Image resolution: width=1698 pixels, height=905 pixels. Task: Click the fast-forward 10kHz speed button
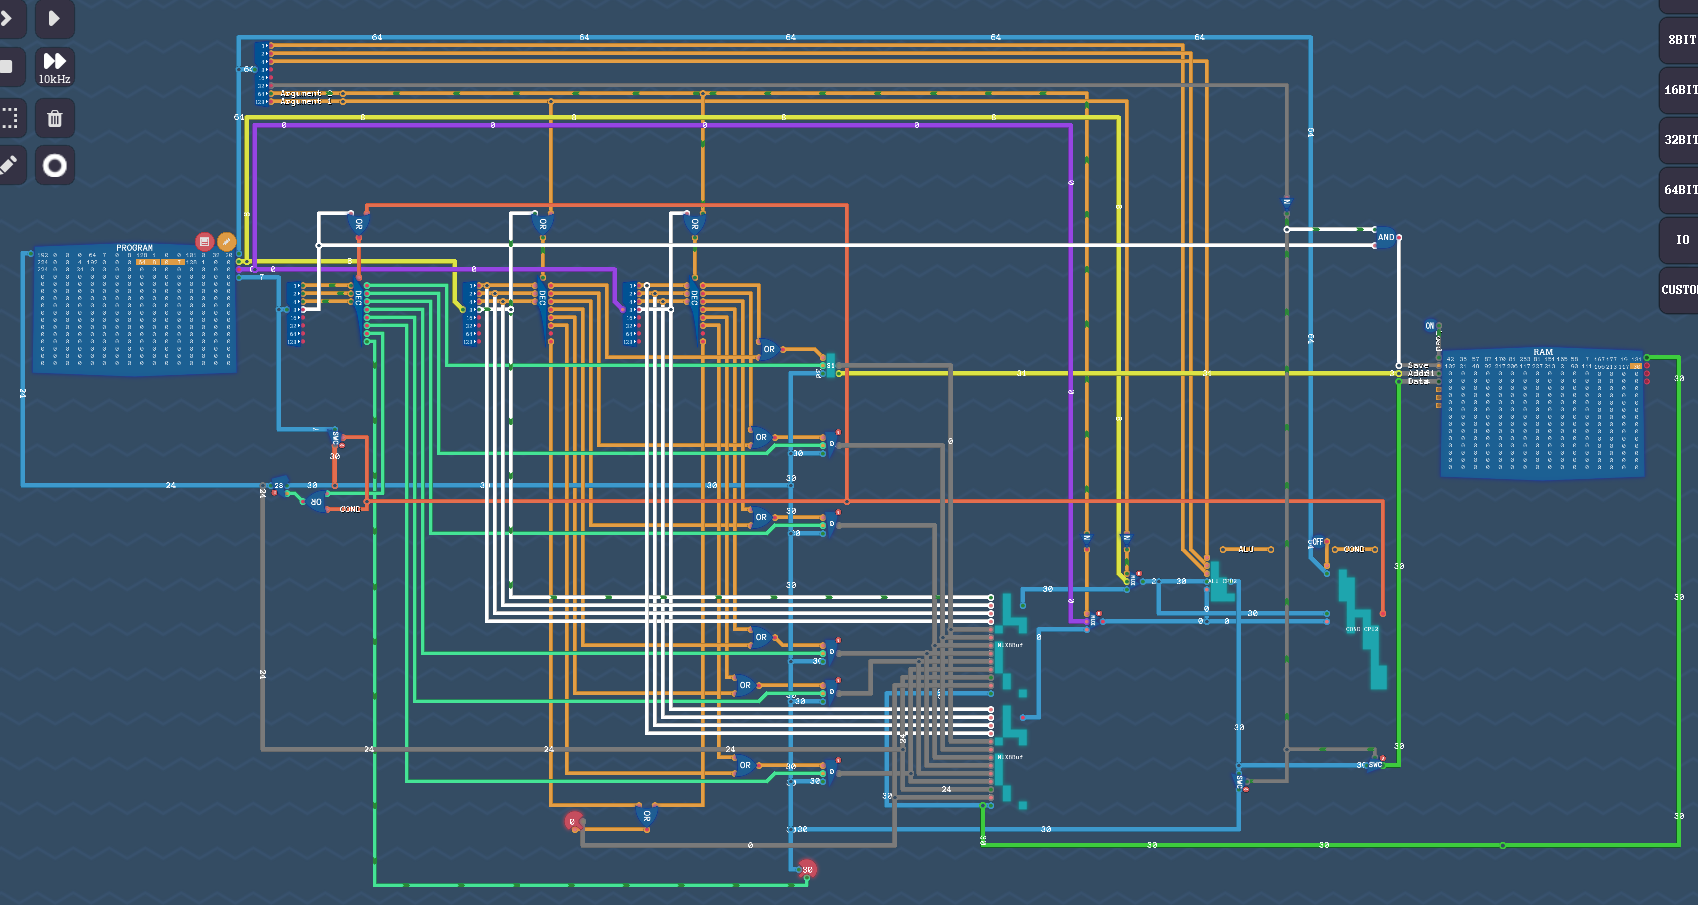[x=55, y=66]
